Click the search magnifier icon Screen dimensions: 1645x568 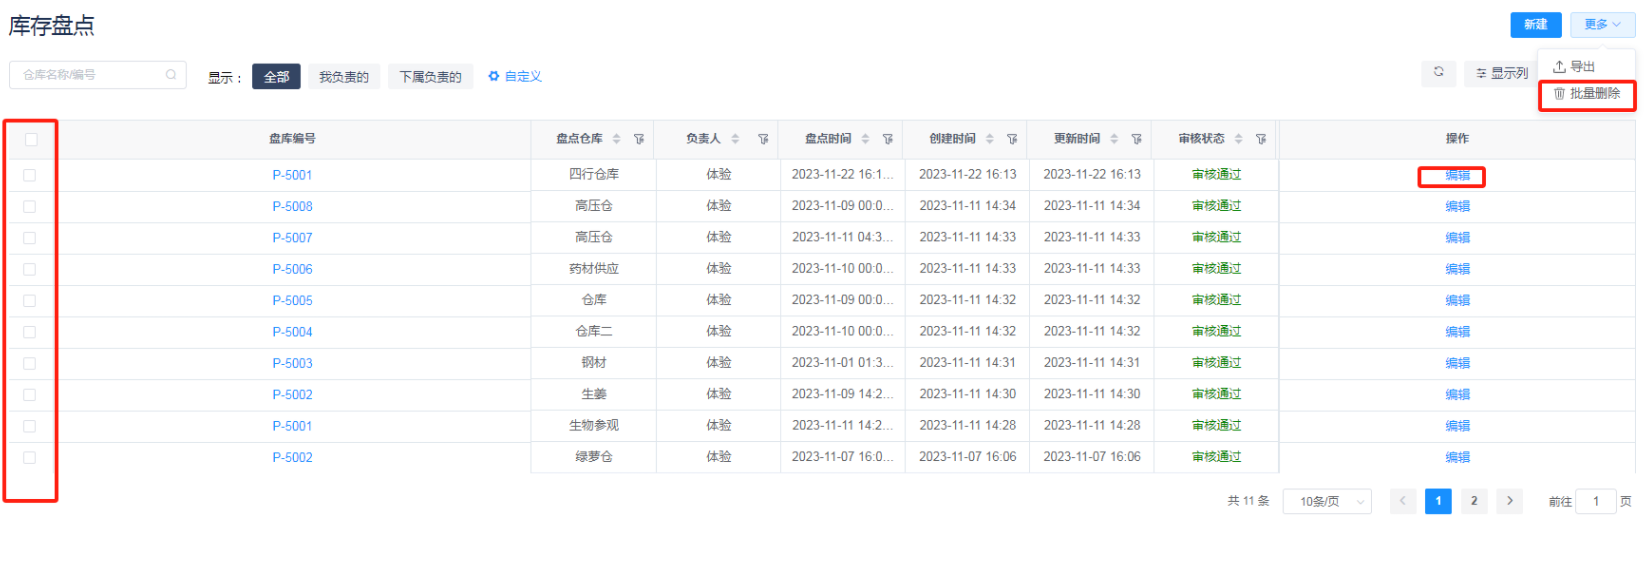tap(171, 75)
